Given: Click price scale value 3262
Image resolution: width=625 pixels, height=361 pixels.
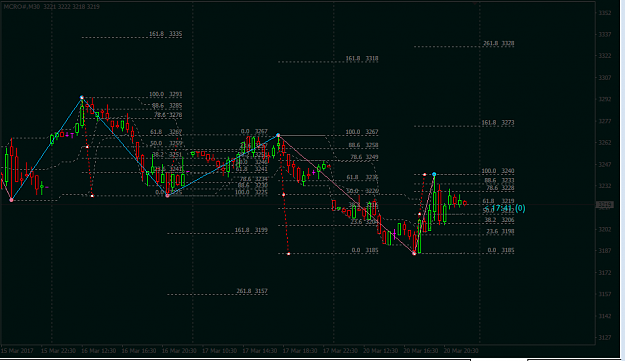Looking at the screenshot, I should (605, 143).
